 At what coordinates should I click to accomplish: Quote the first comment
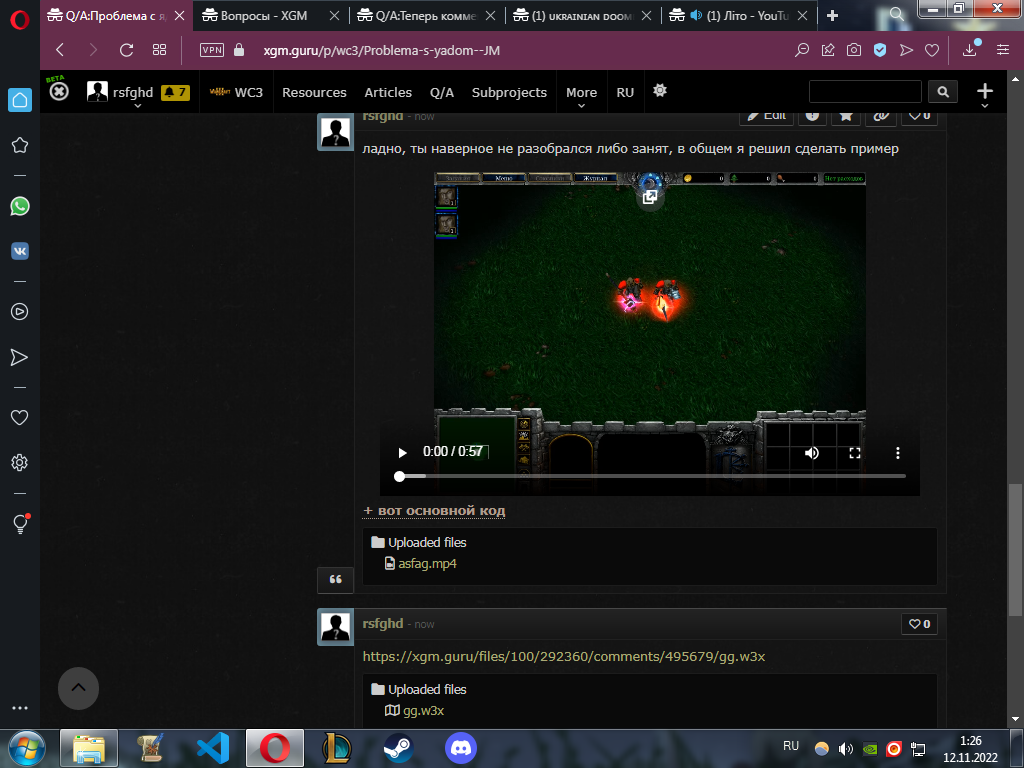click(x=336, y=580)
